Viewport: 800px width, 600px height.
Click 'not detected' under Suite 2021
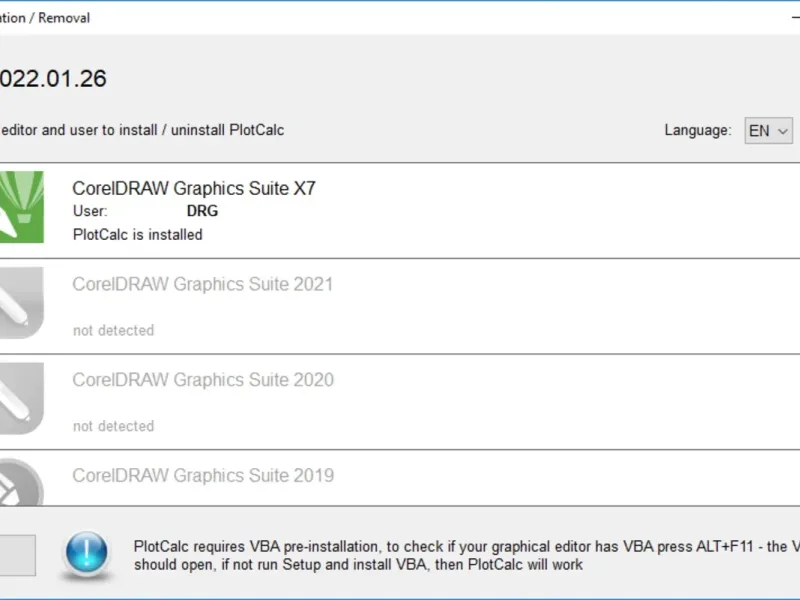coord(113,331)
